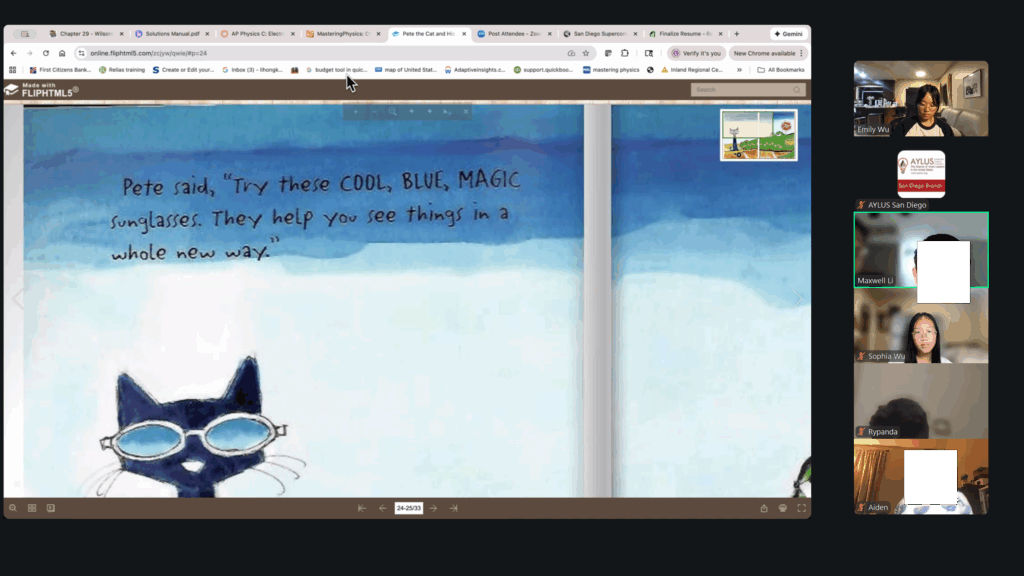Image resolution: width=1024 pixels, height=576 pixels.
Task: Open the All Bookmarks folder
Action: (781, 70)
